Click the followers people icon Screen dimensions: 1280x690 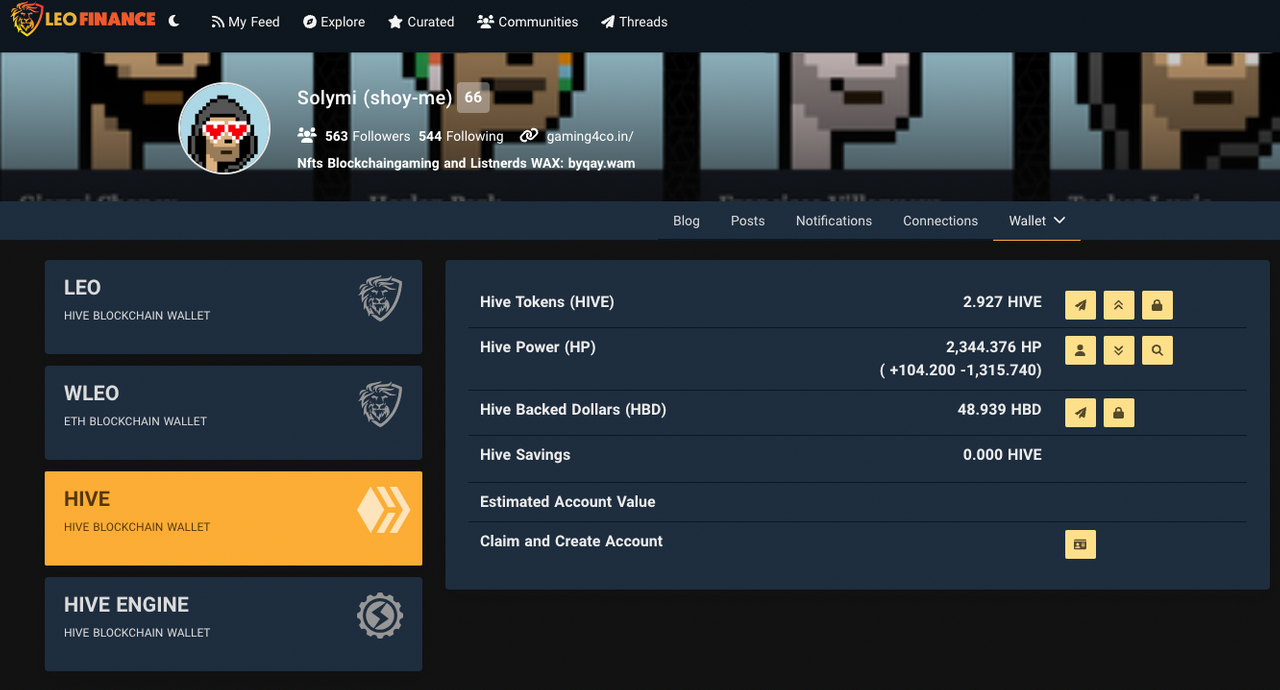[x=307, y=136]
